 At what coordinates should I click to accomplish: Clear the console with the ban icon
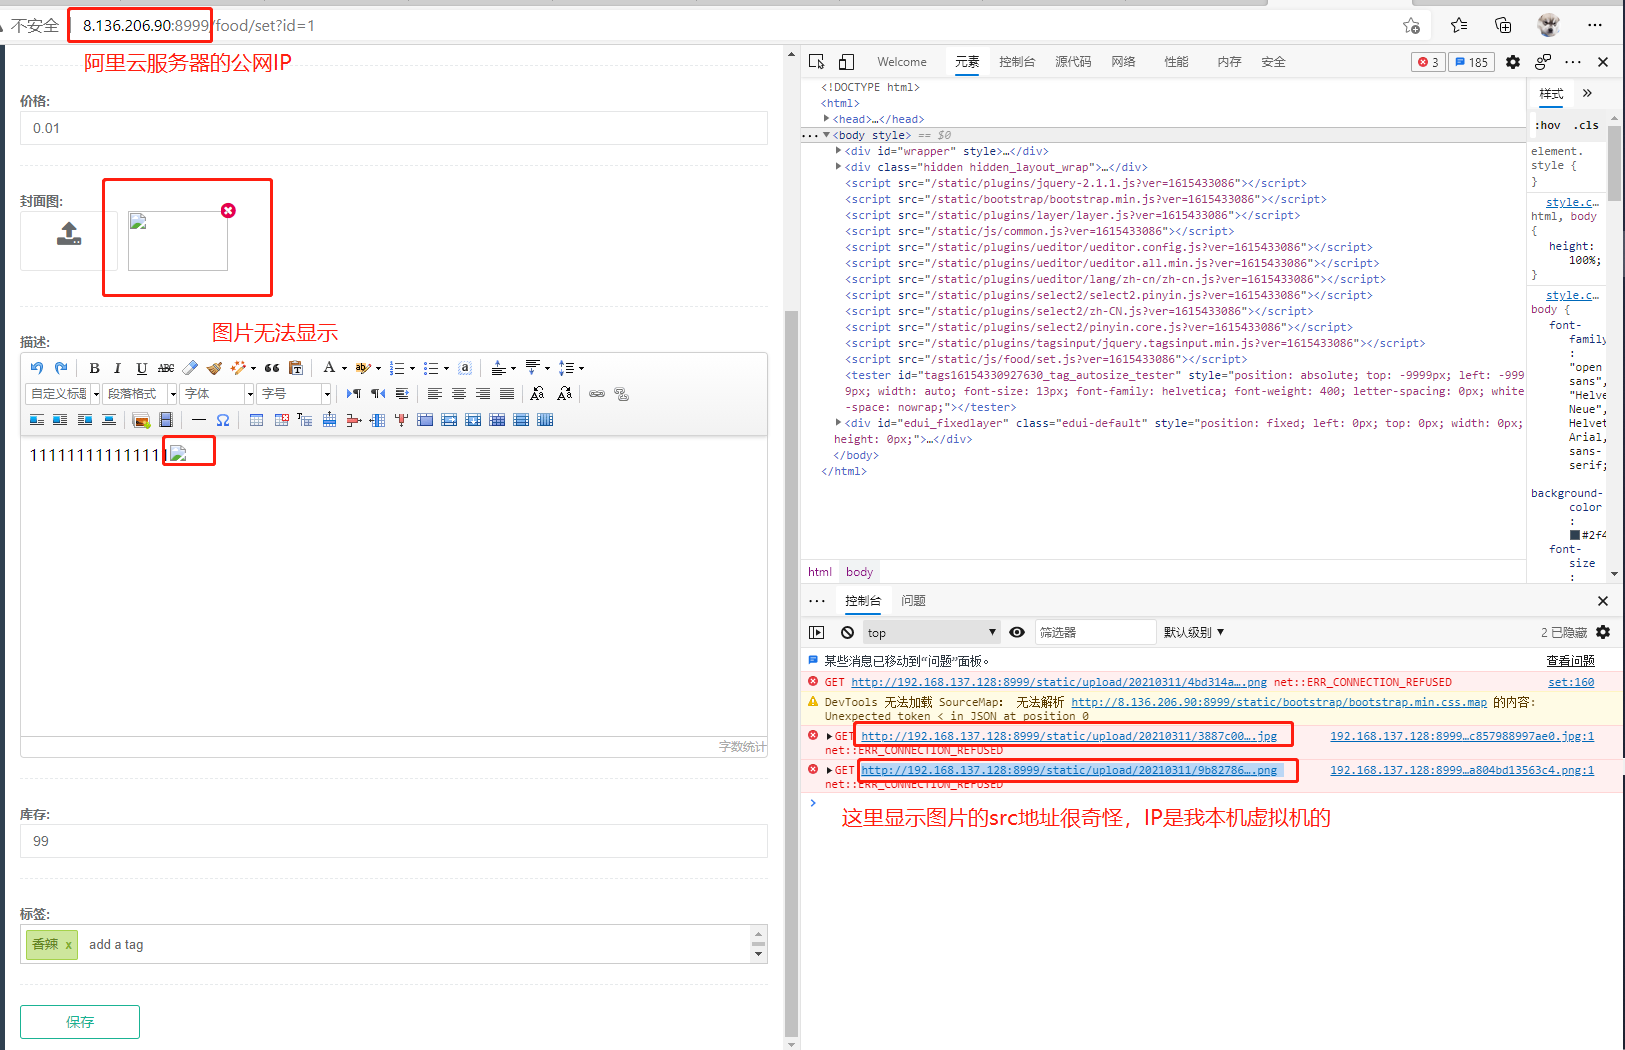[x=847, y=632]
